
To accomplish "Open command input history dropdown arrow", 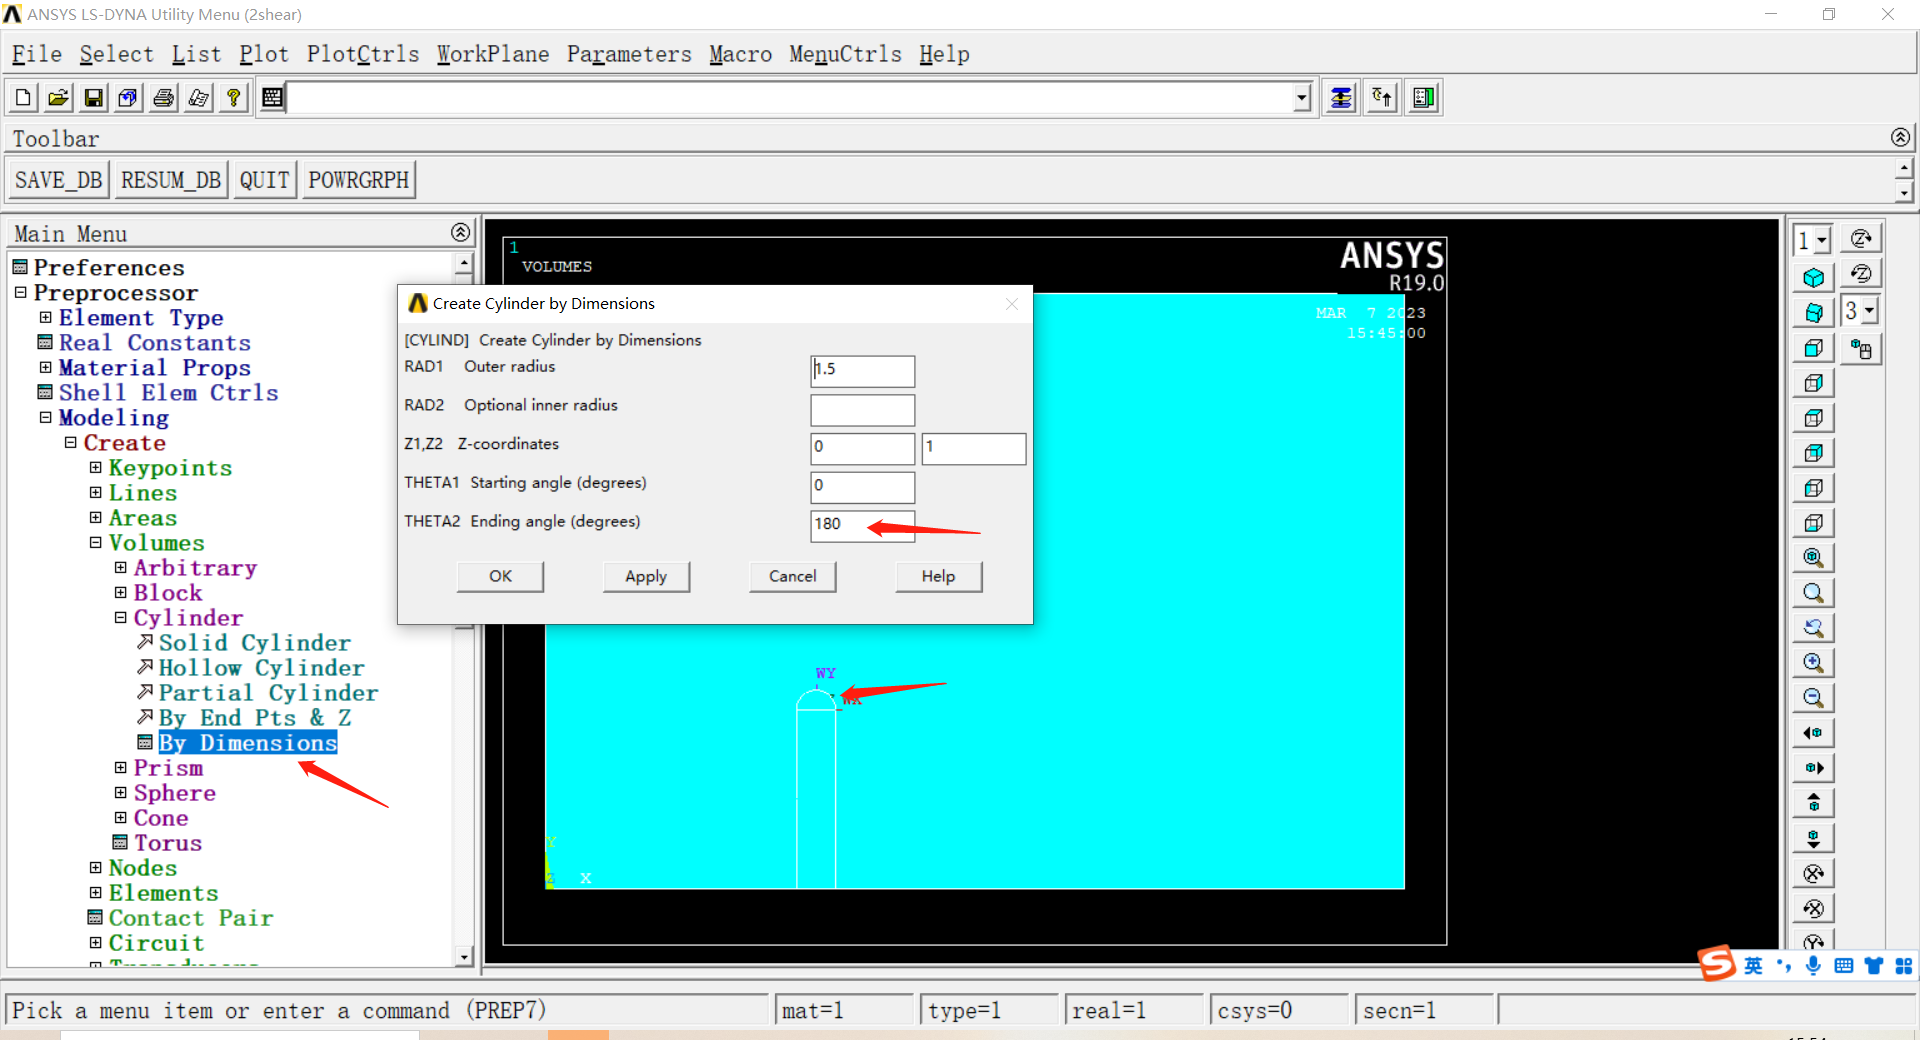I will tap(1301, 98).
